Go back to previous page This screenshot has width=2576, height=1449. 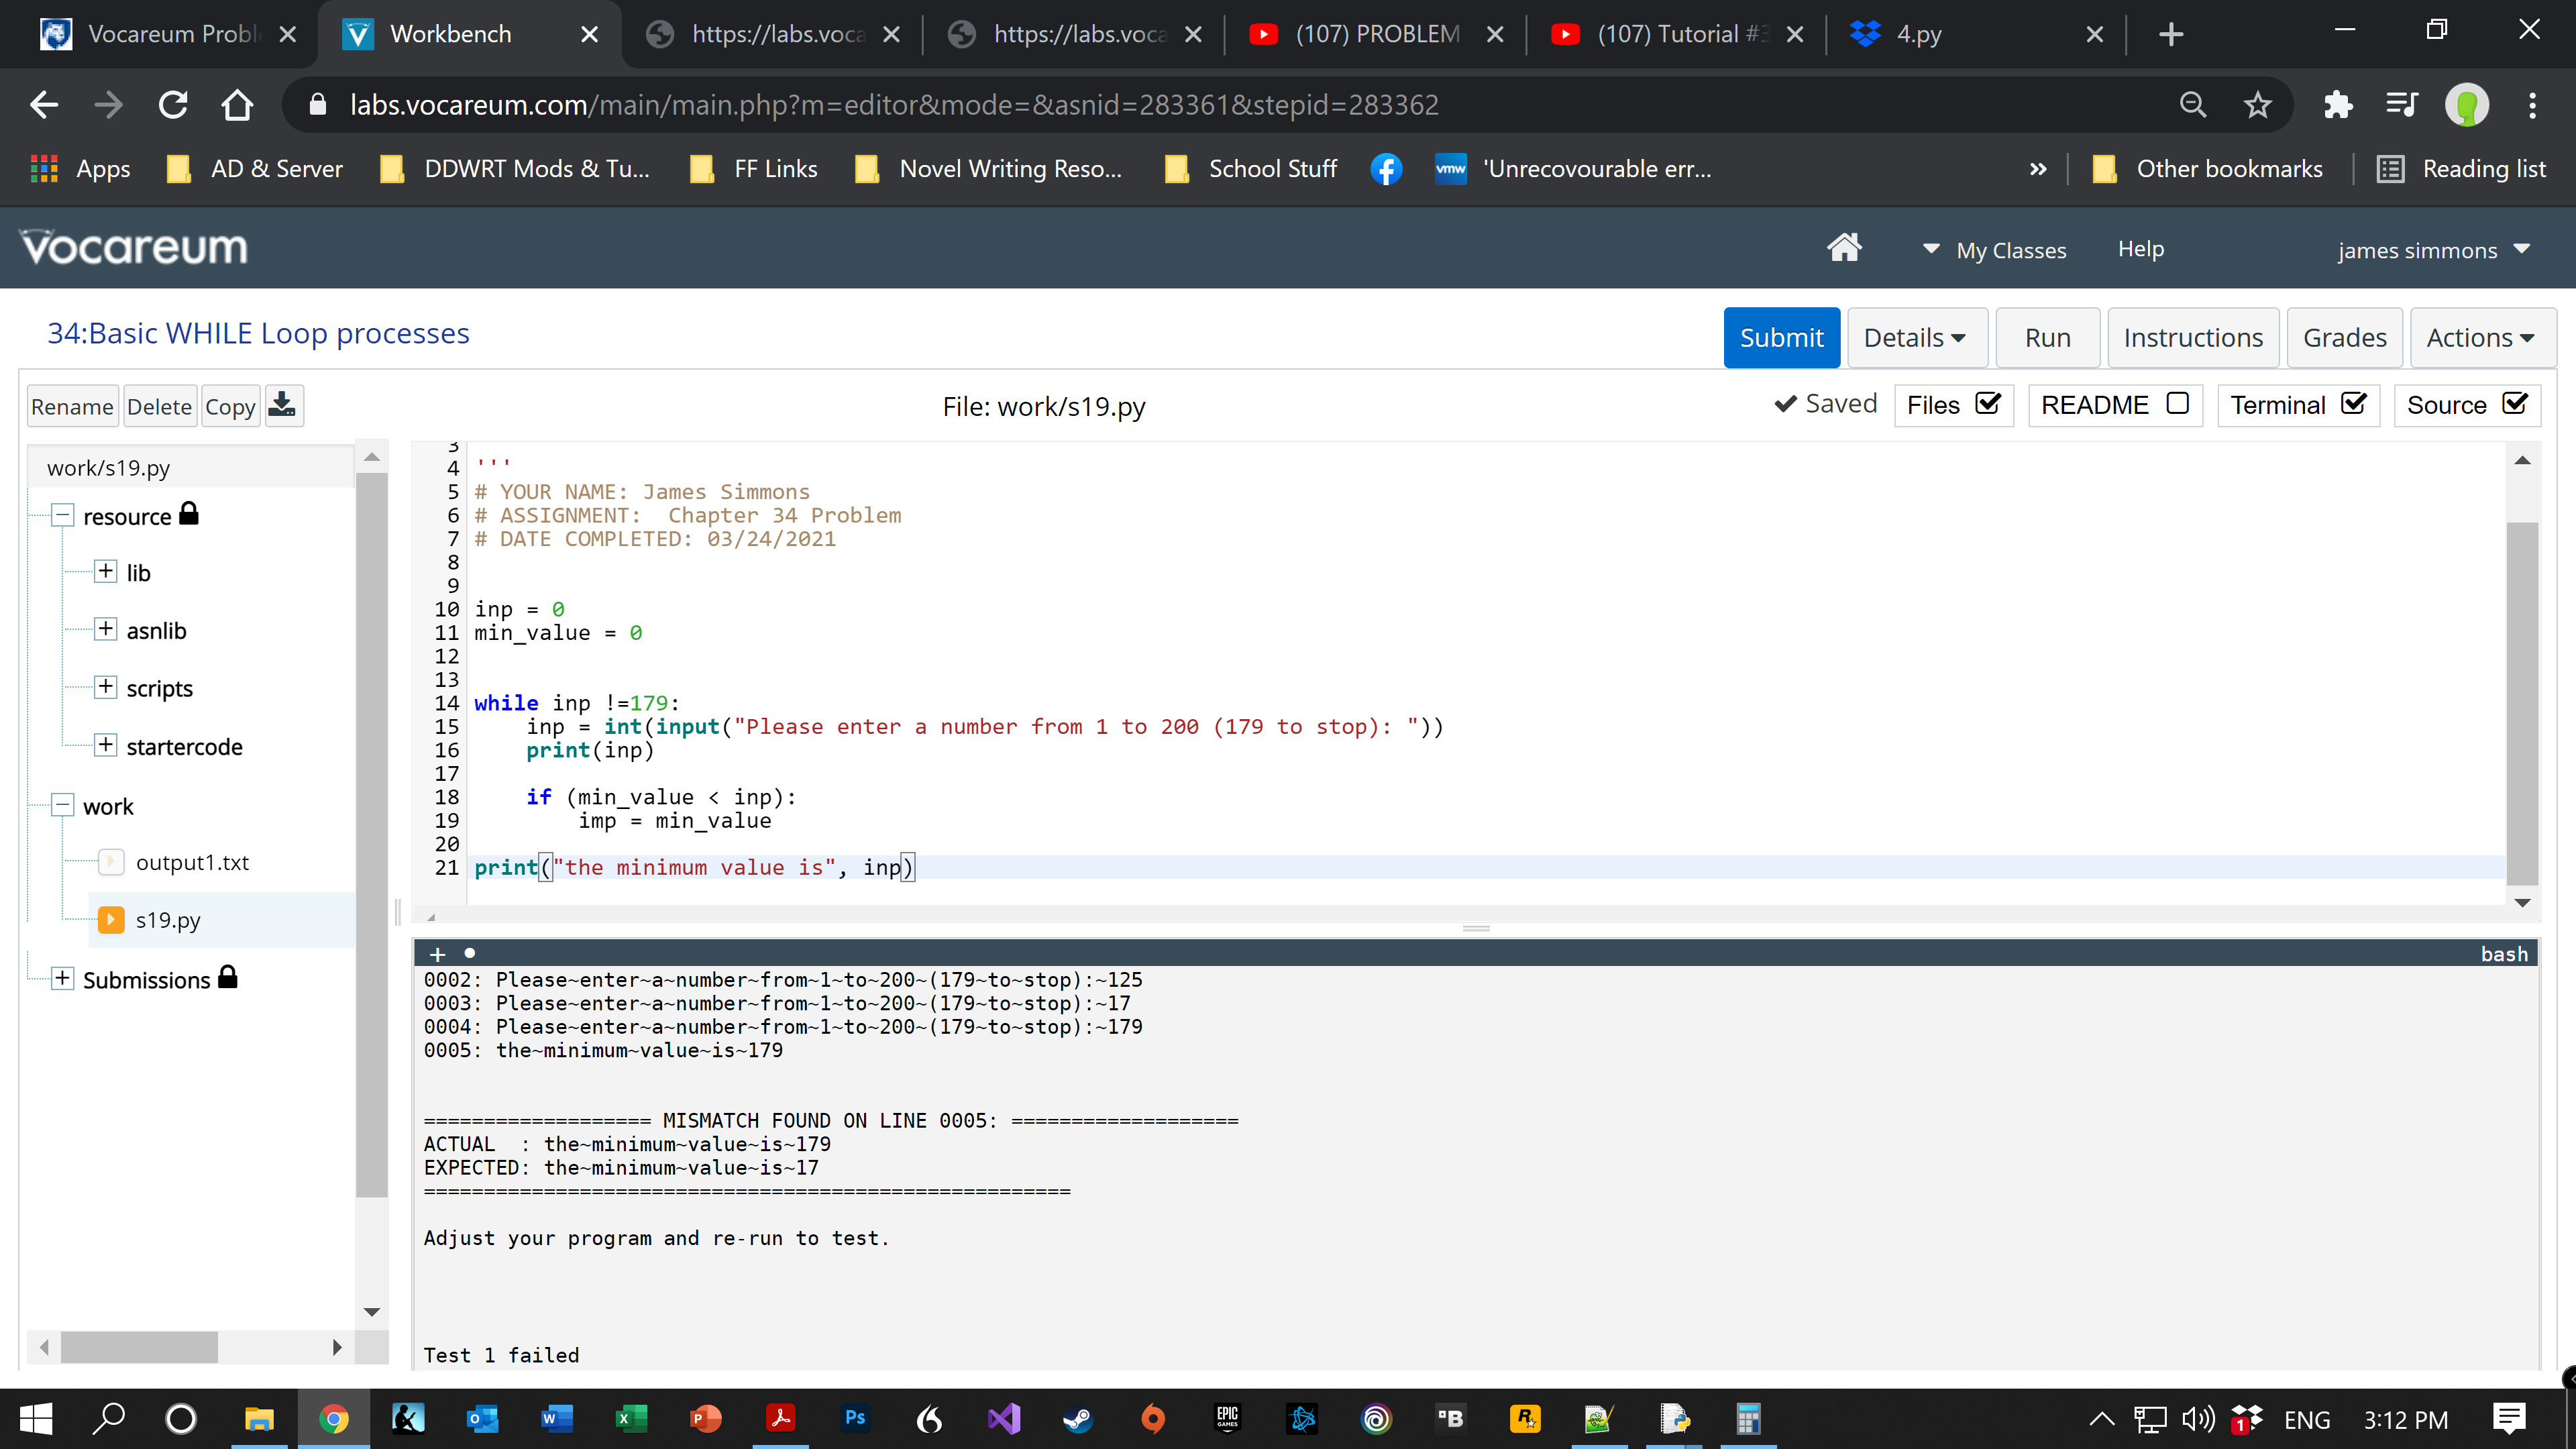pyautogui.click(x=44, y=105)
